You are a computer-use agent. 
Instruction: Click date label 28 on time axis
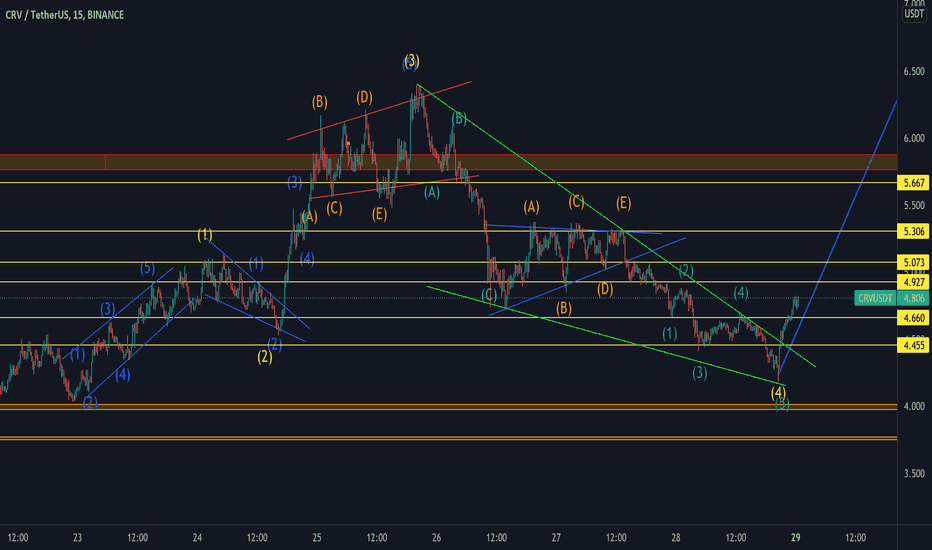[676, 538]
